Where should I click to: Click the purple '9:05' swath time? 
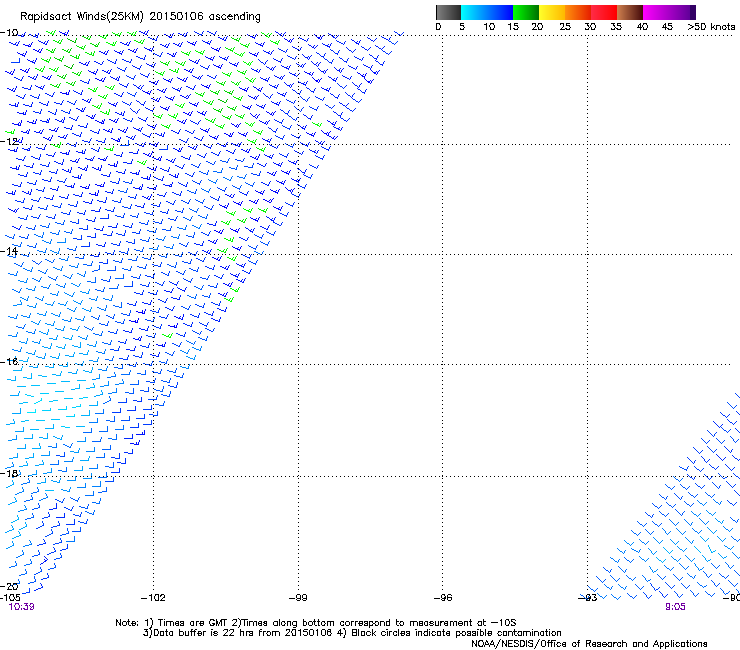click(x=675, y=607)
